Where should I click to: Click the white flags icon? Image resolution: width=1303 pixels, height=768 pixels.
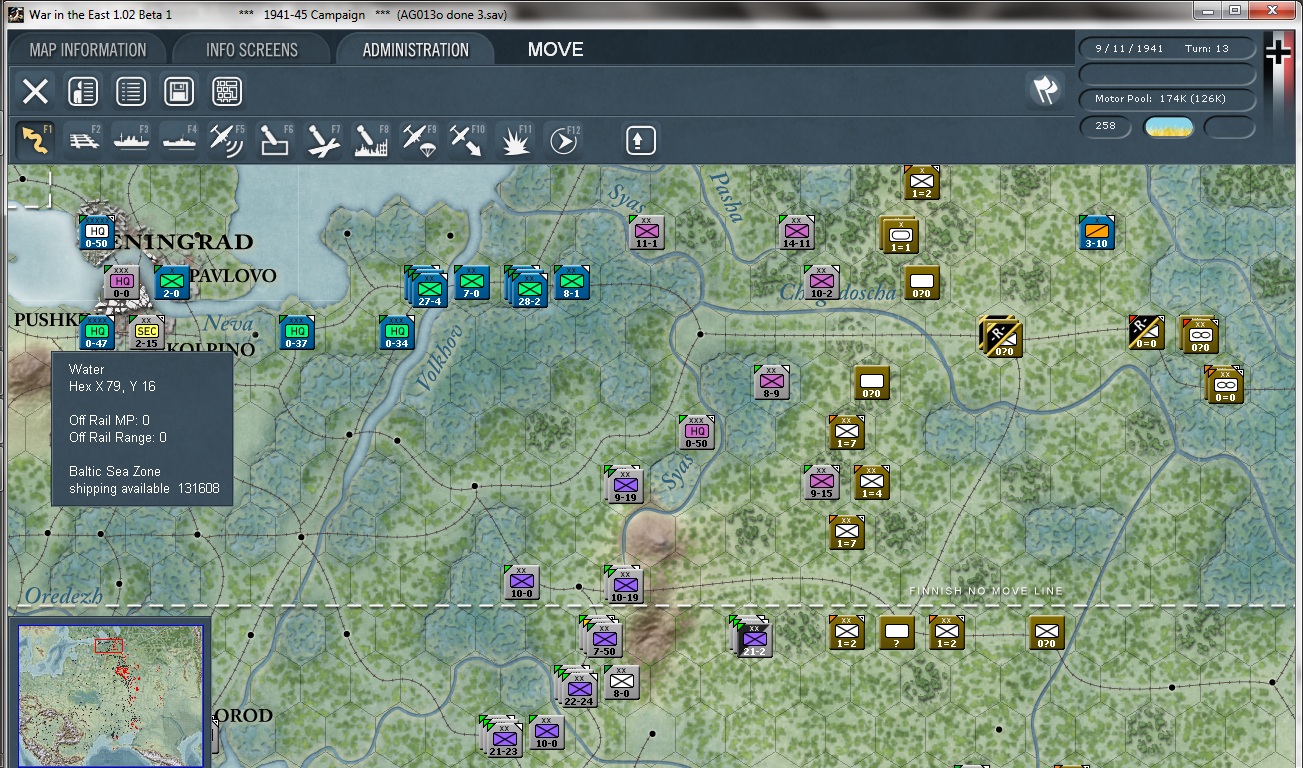click(1045, 91)
